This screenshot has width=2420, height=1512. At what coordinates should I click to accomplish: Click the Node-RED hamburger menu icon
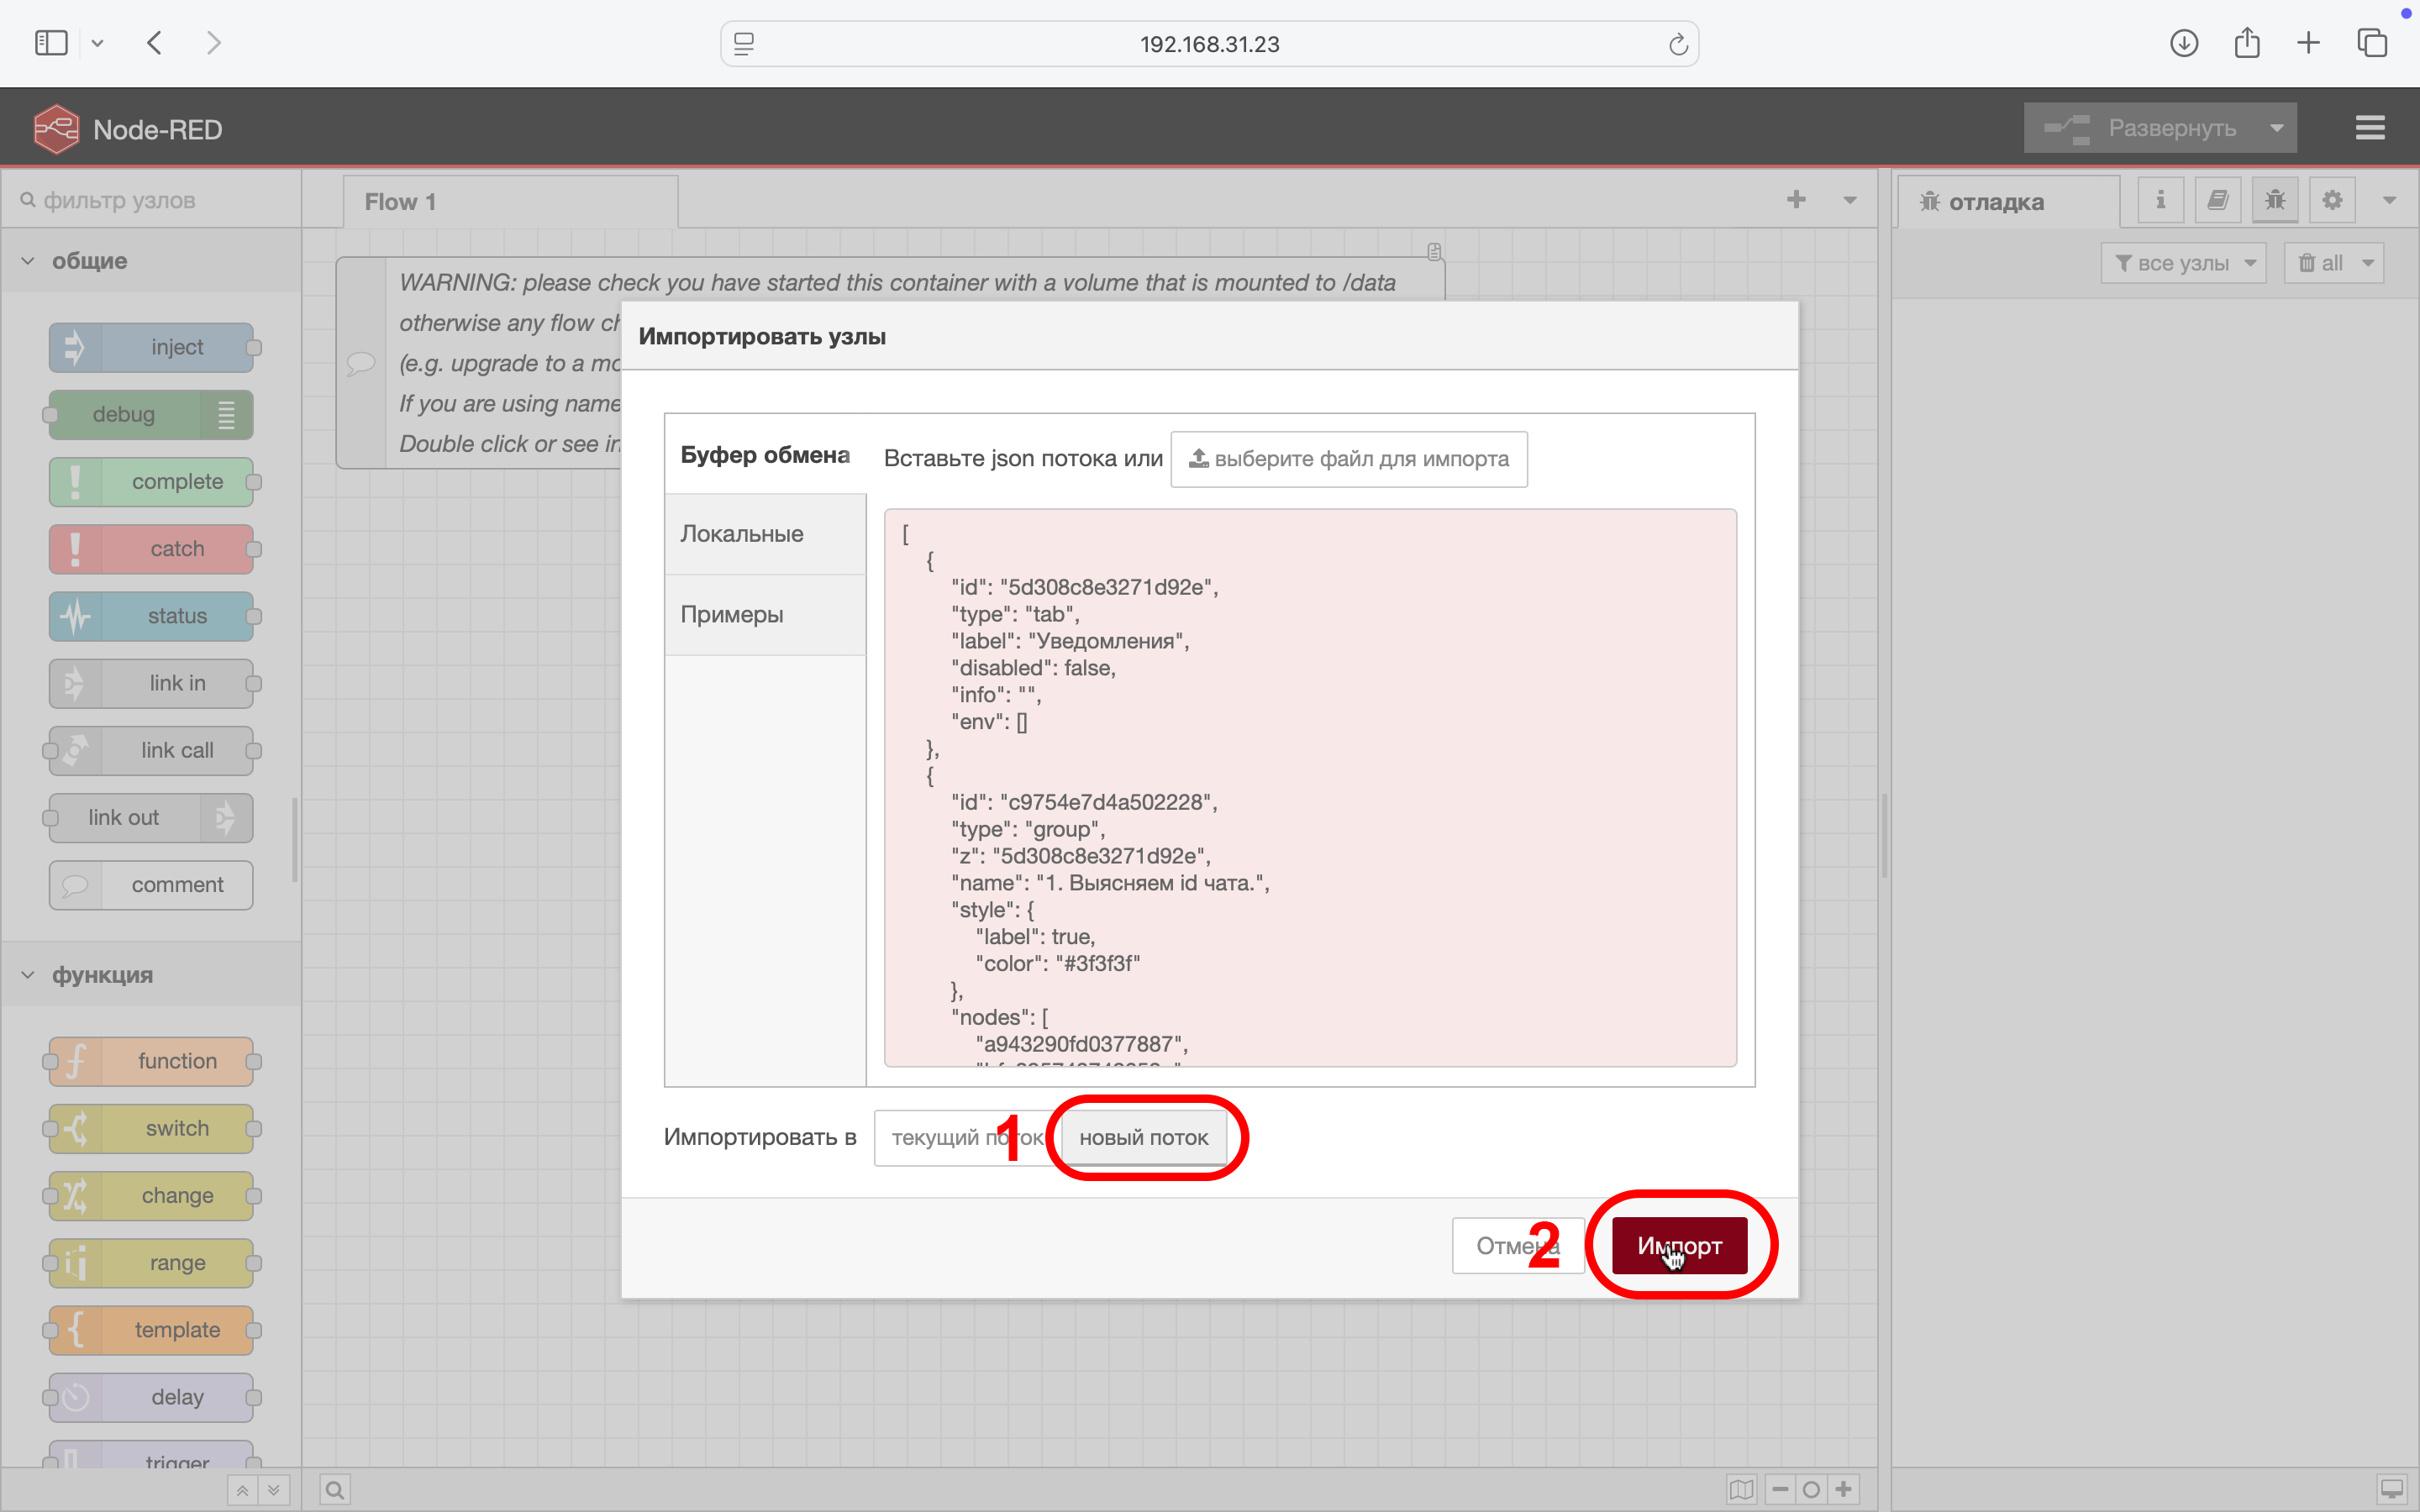(x=2369, y=128)
